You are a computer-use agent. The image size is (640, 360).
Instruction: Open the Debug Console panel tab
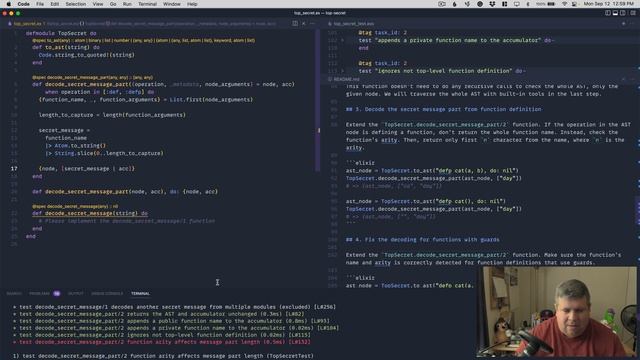pos(107,293)
